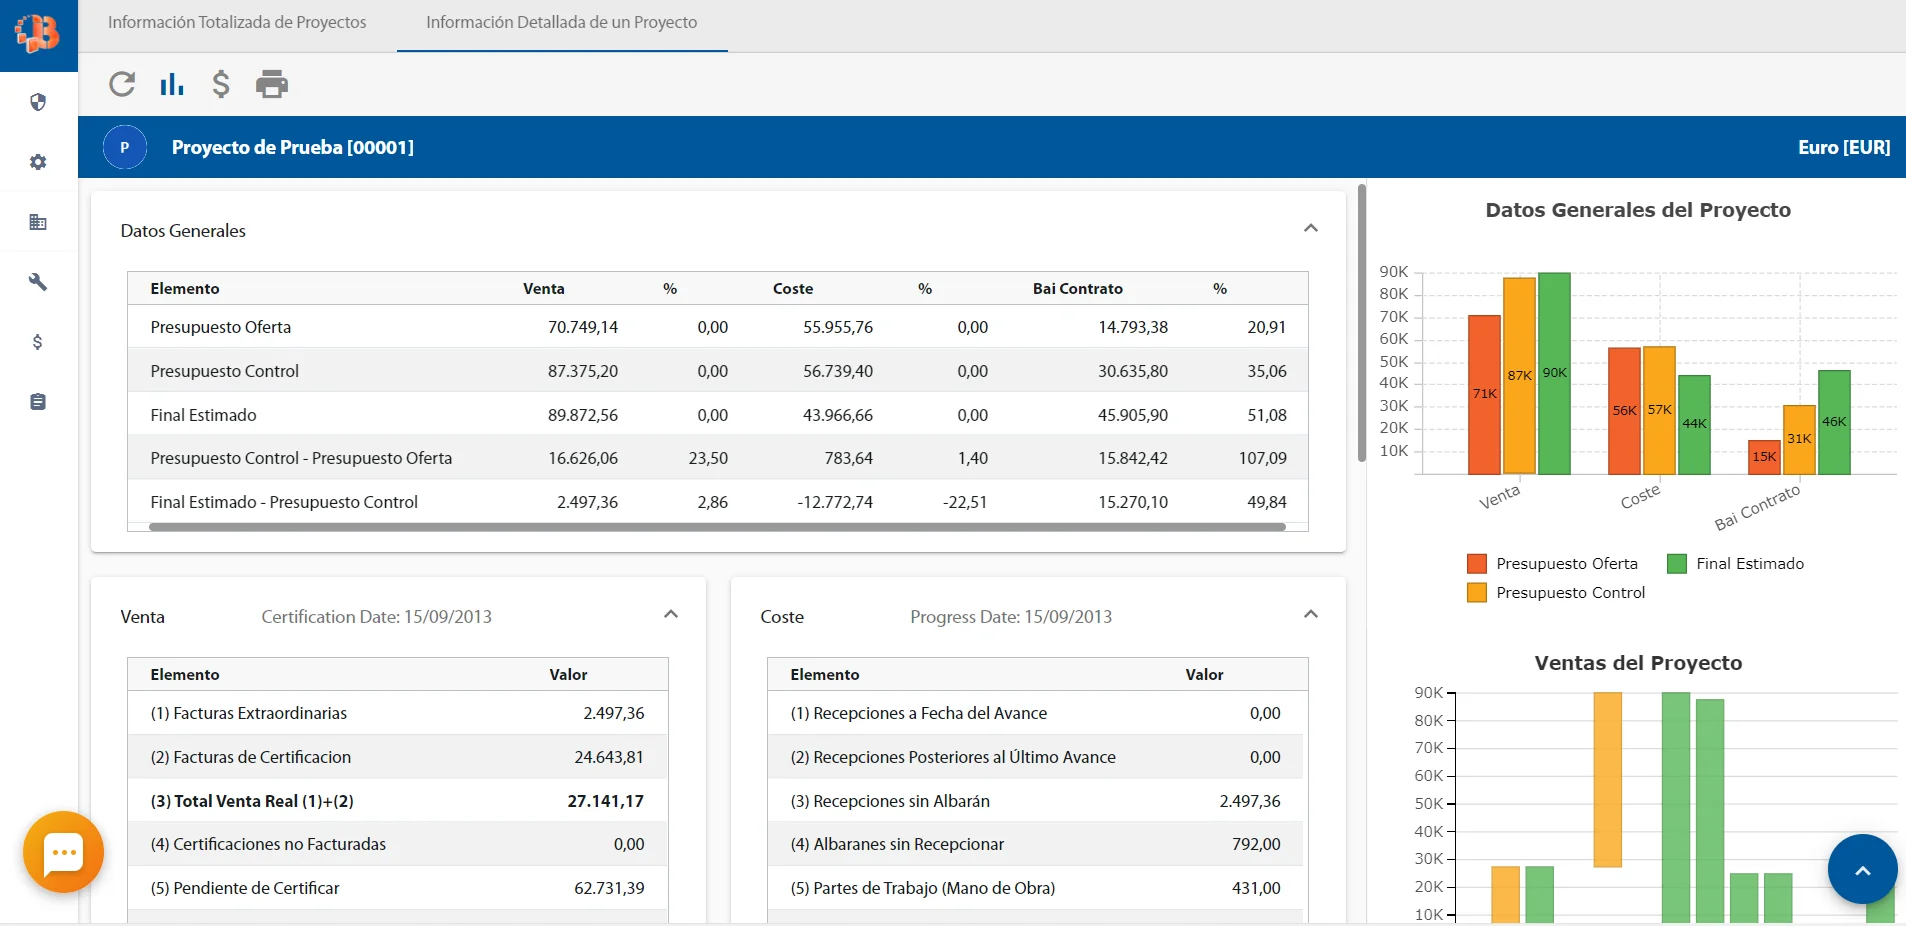This screenshot has height=926, width=1906.
Task: Click the building icon in sidebar
Action: pyautogui.click(x=38, y=222)
